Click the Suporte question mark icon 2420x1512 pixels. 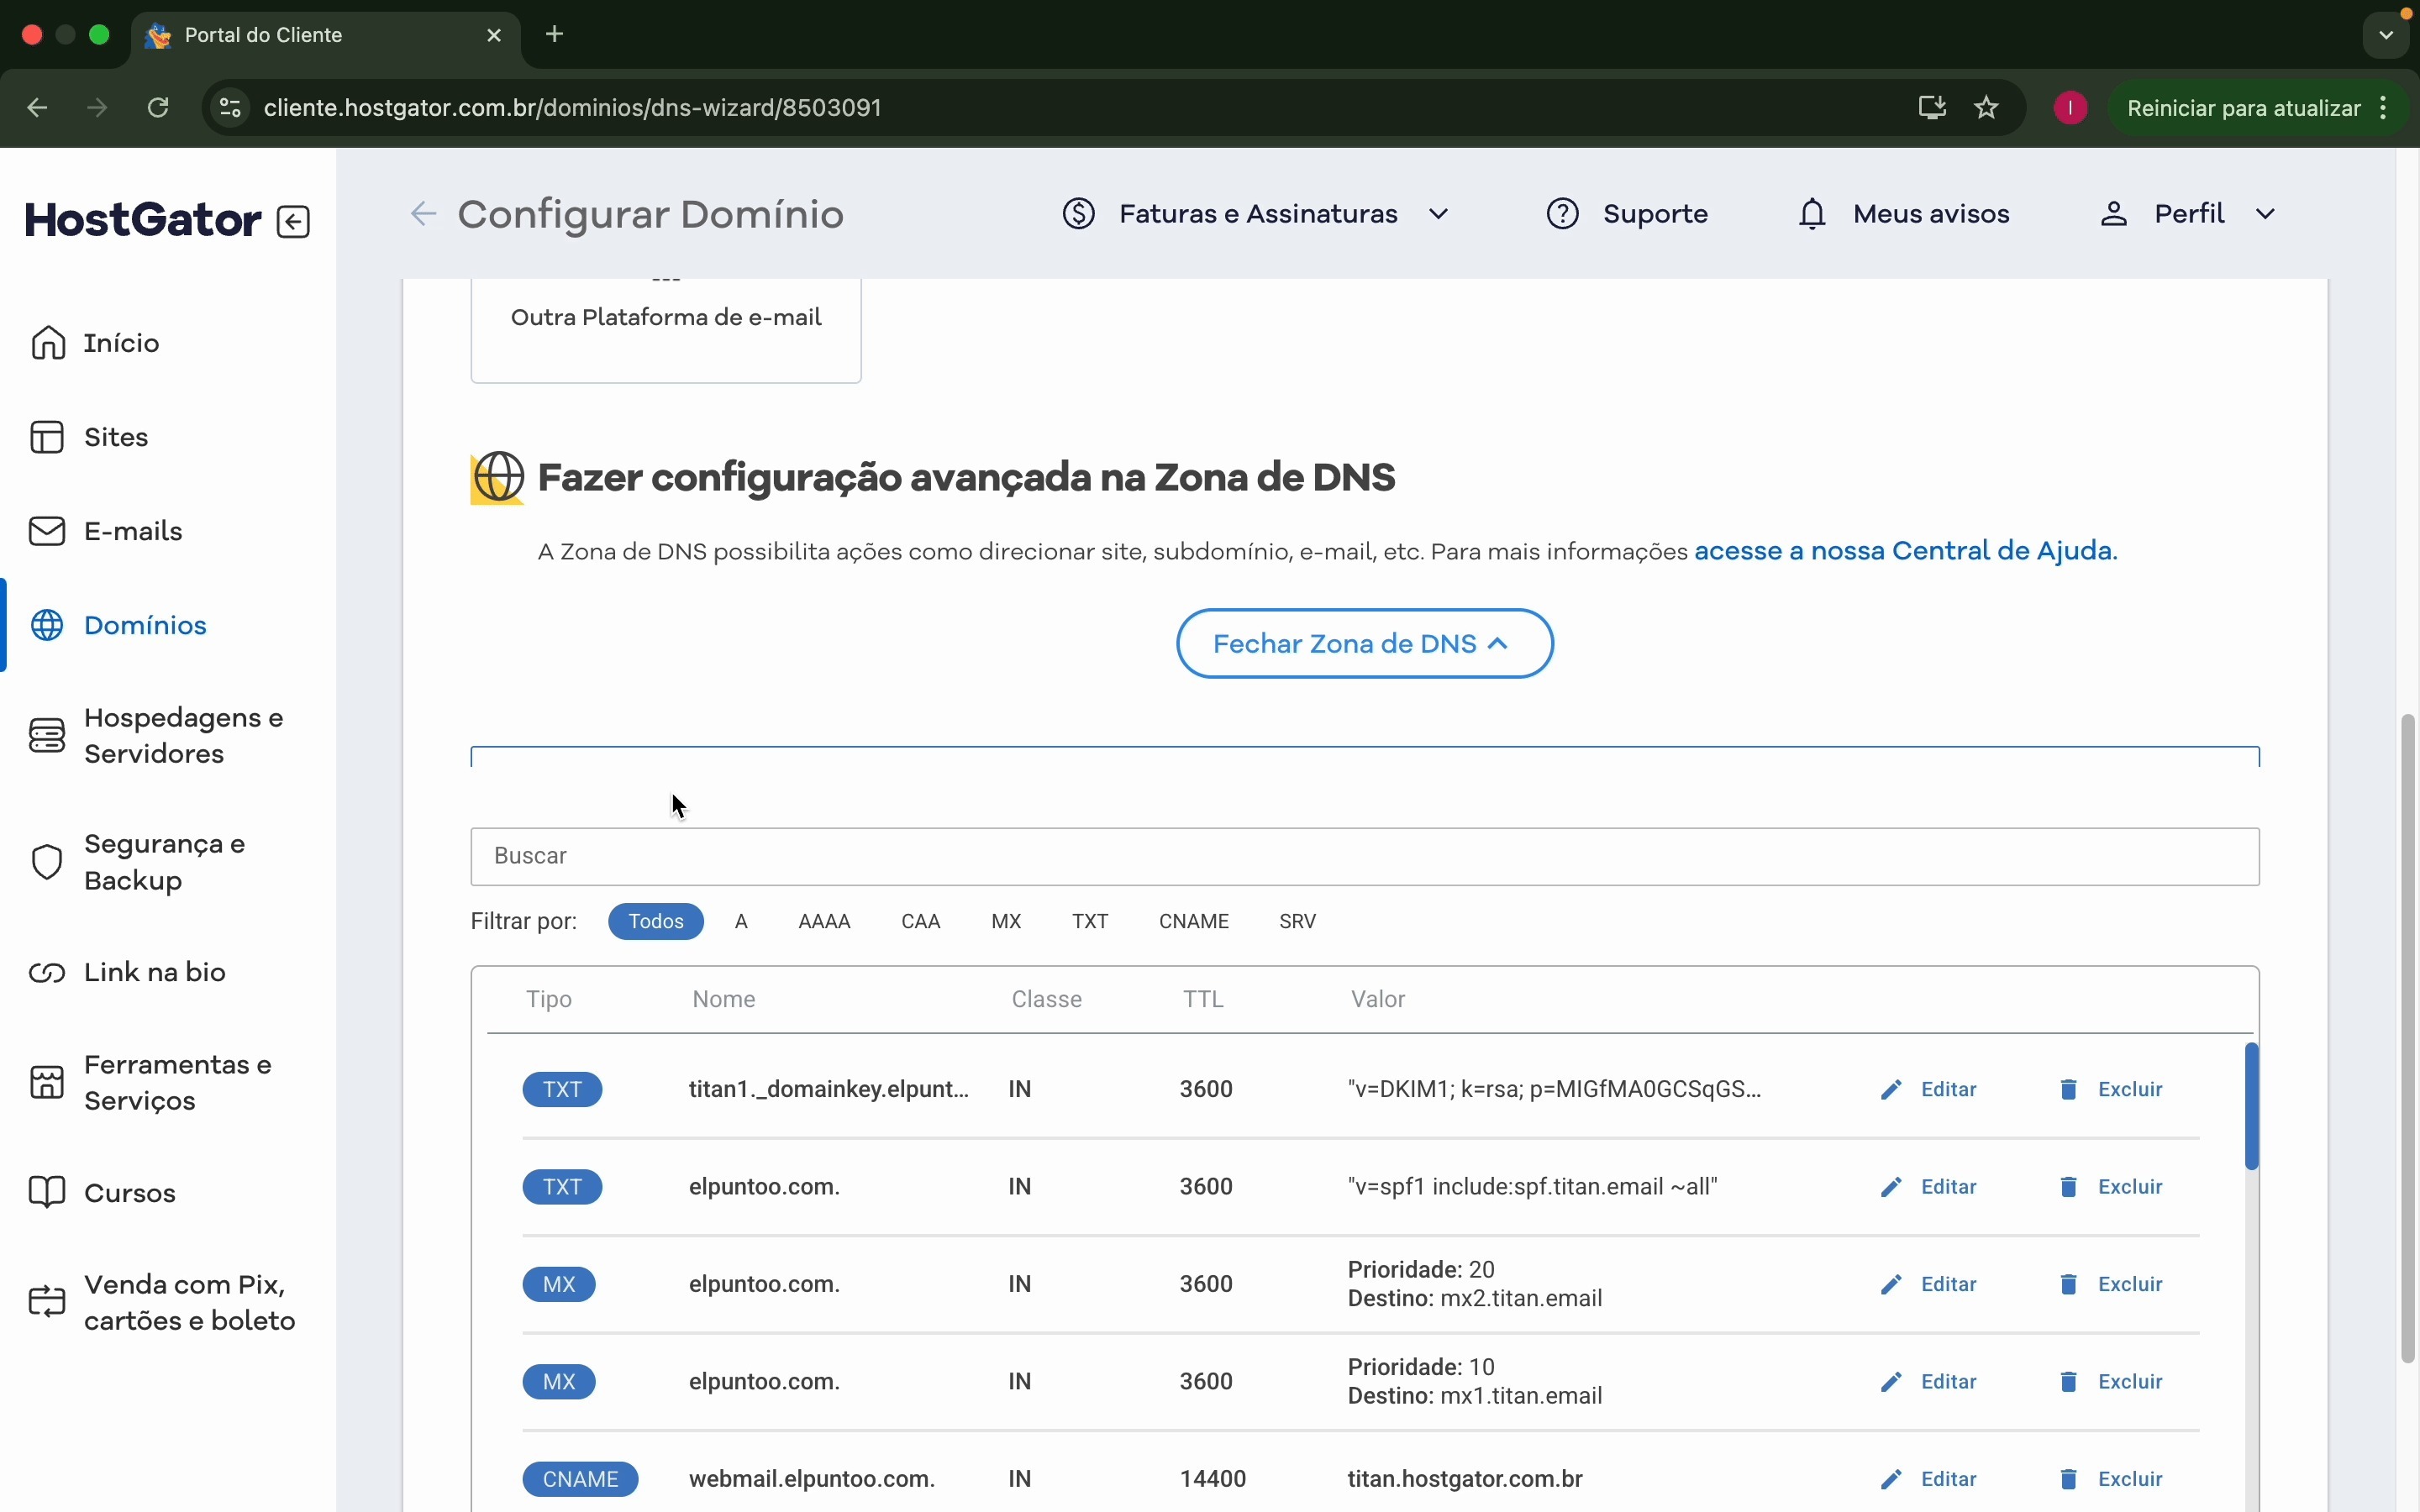point(1562,214)
